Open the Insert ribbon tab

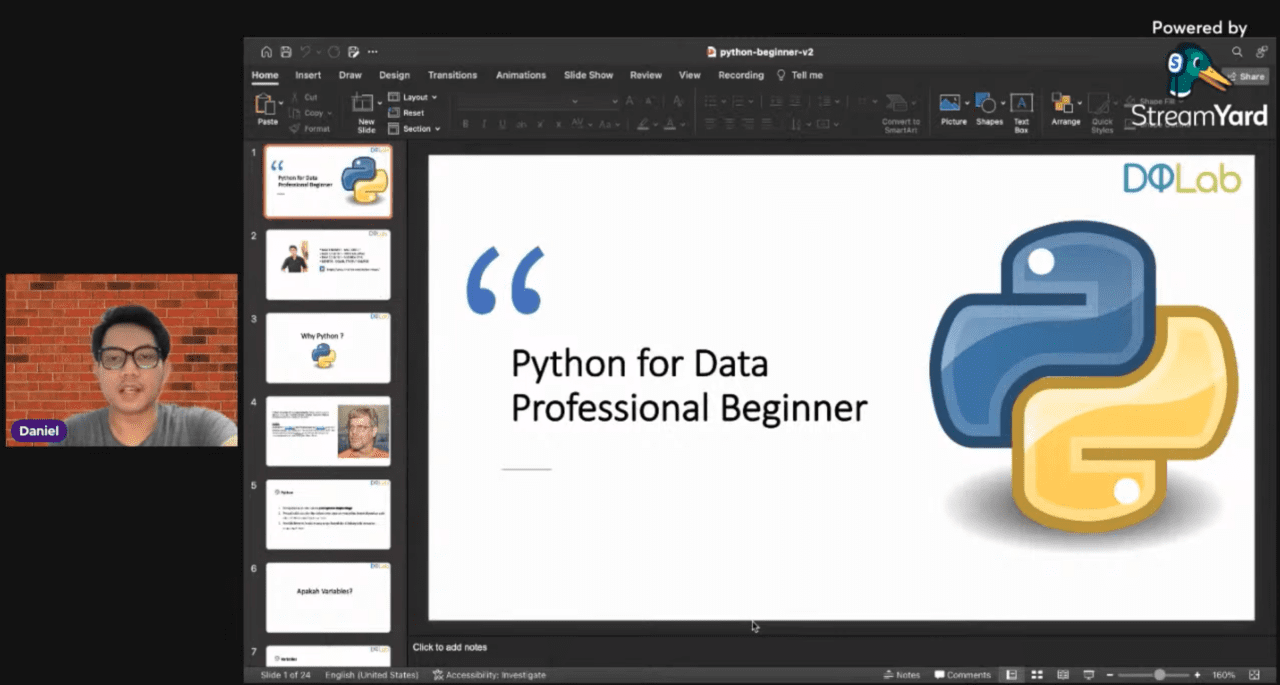pos(307,75)
